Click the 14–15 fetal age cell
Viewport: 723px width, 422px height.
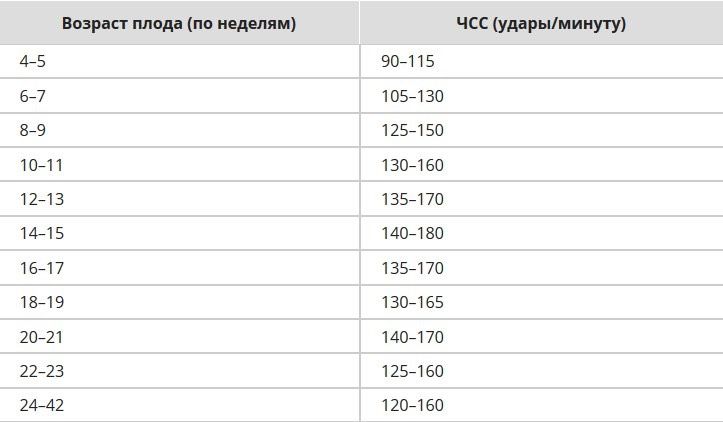click(41, 234)
